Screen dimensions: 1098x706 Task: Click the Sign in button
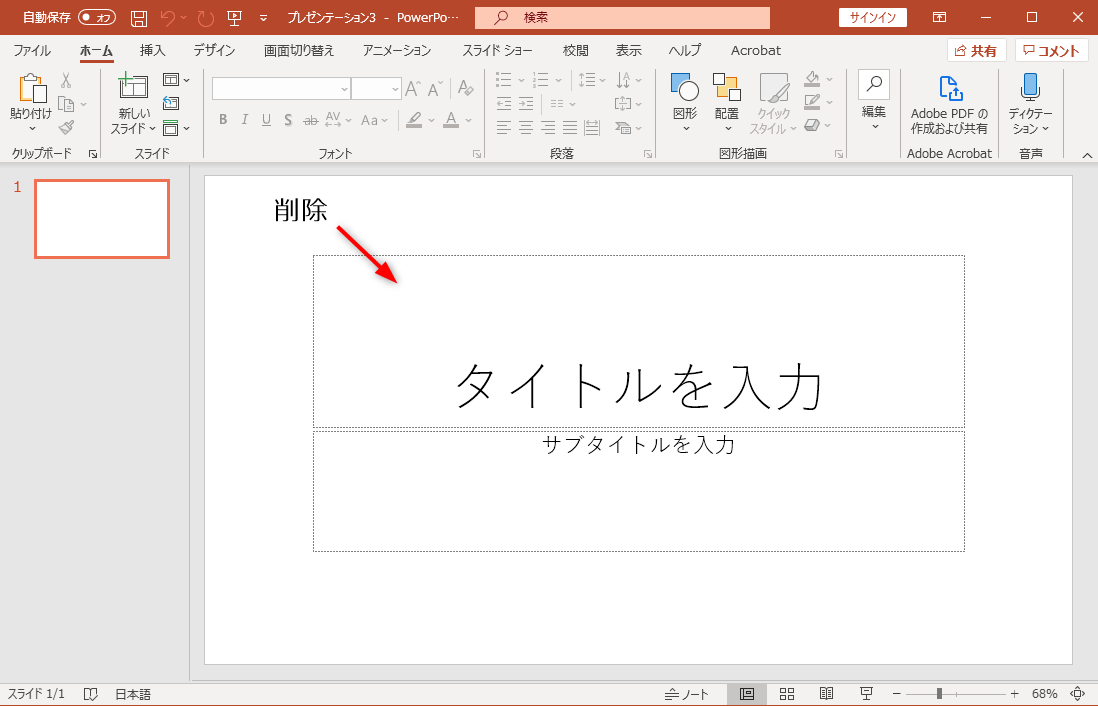873,18
